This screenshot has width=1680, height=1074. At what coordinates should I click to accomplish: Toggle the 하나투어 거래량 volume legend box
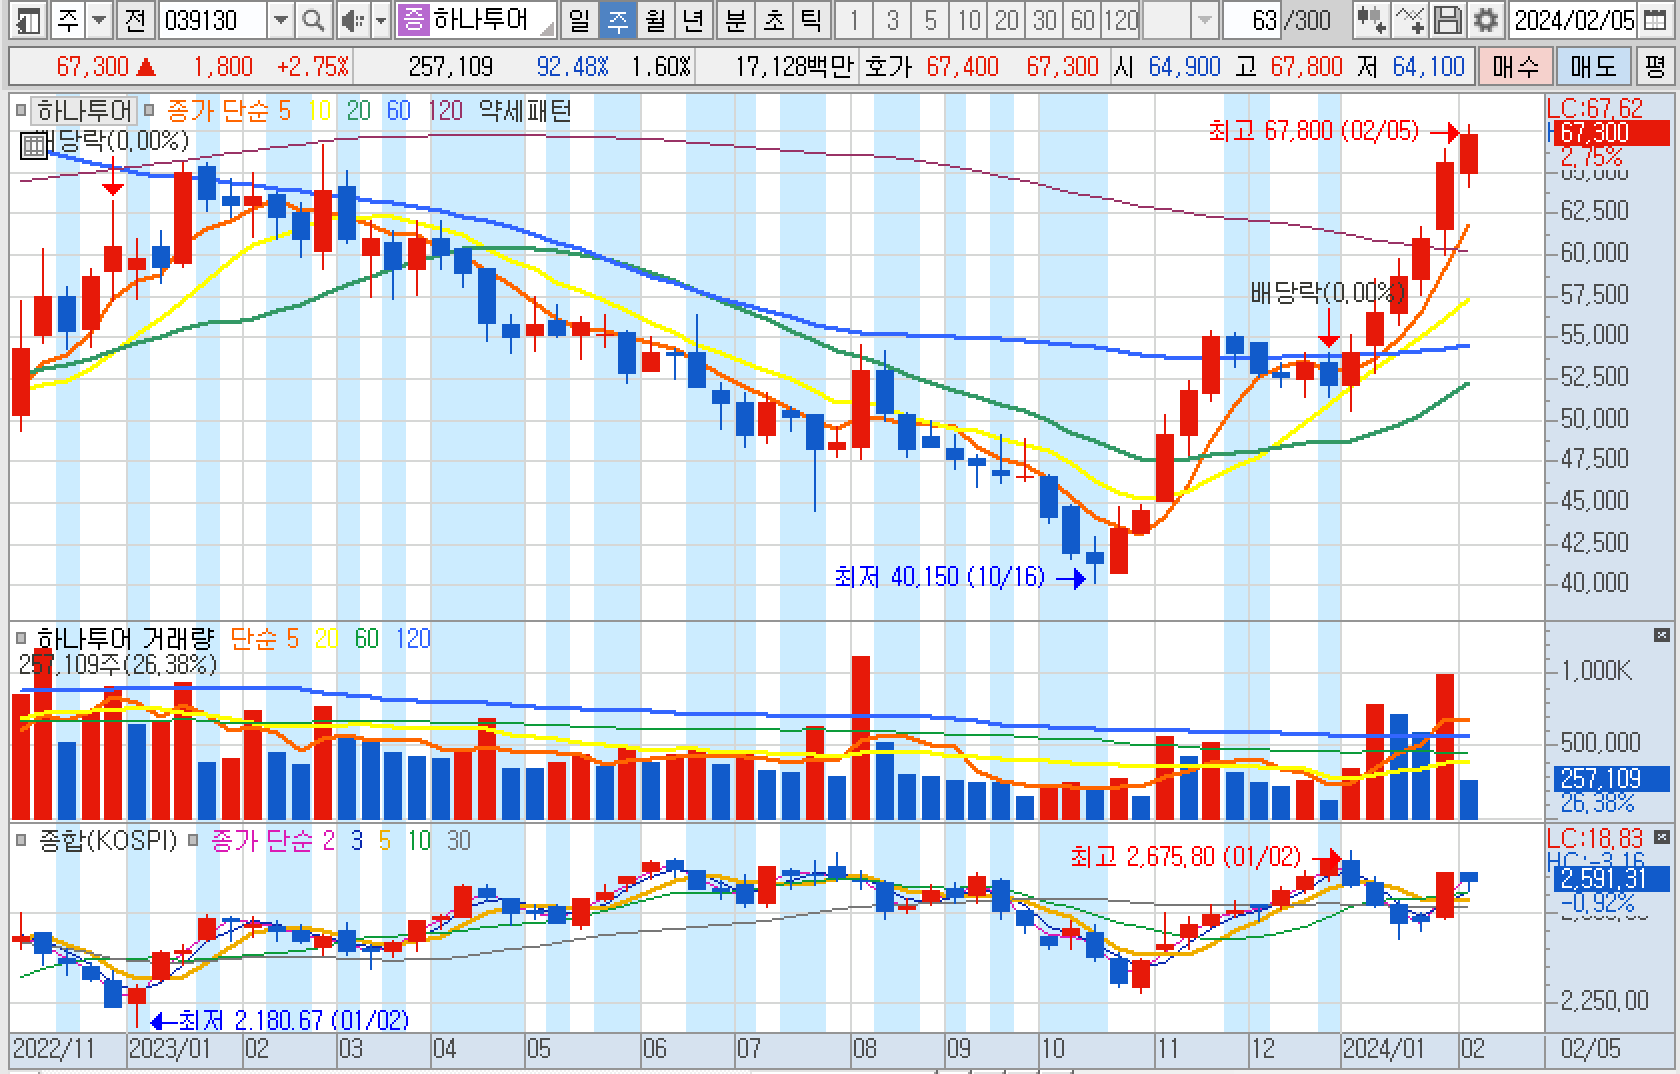pos(22,638)
